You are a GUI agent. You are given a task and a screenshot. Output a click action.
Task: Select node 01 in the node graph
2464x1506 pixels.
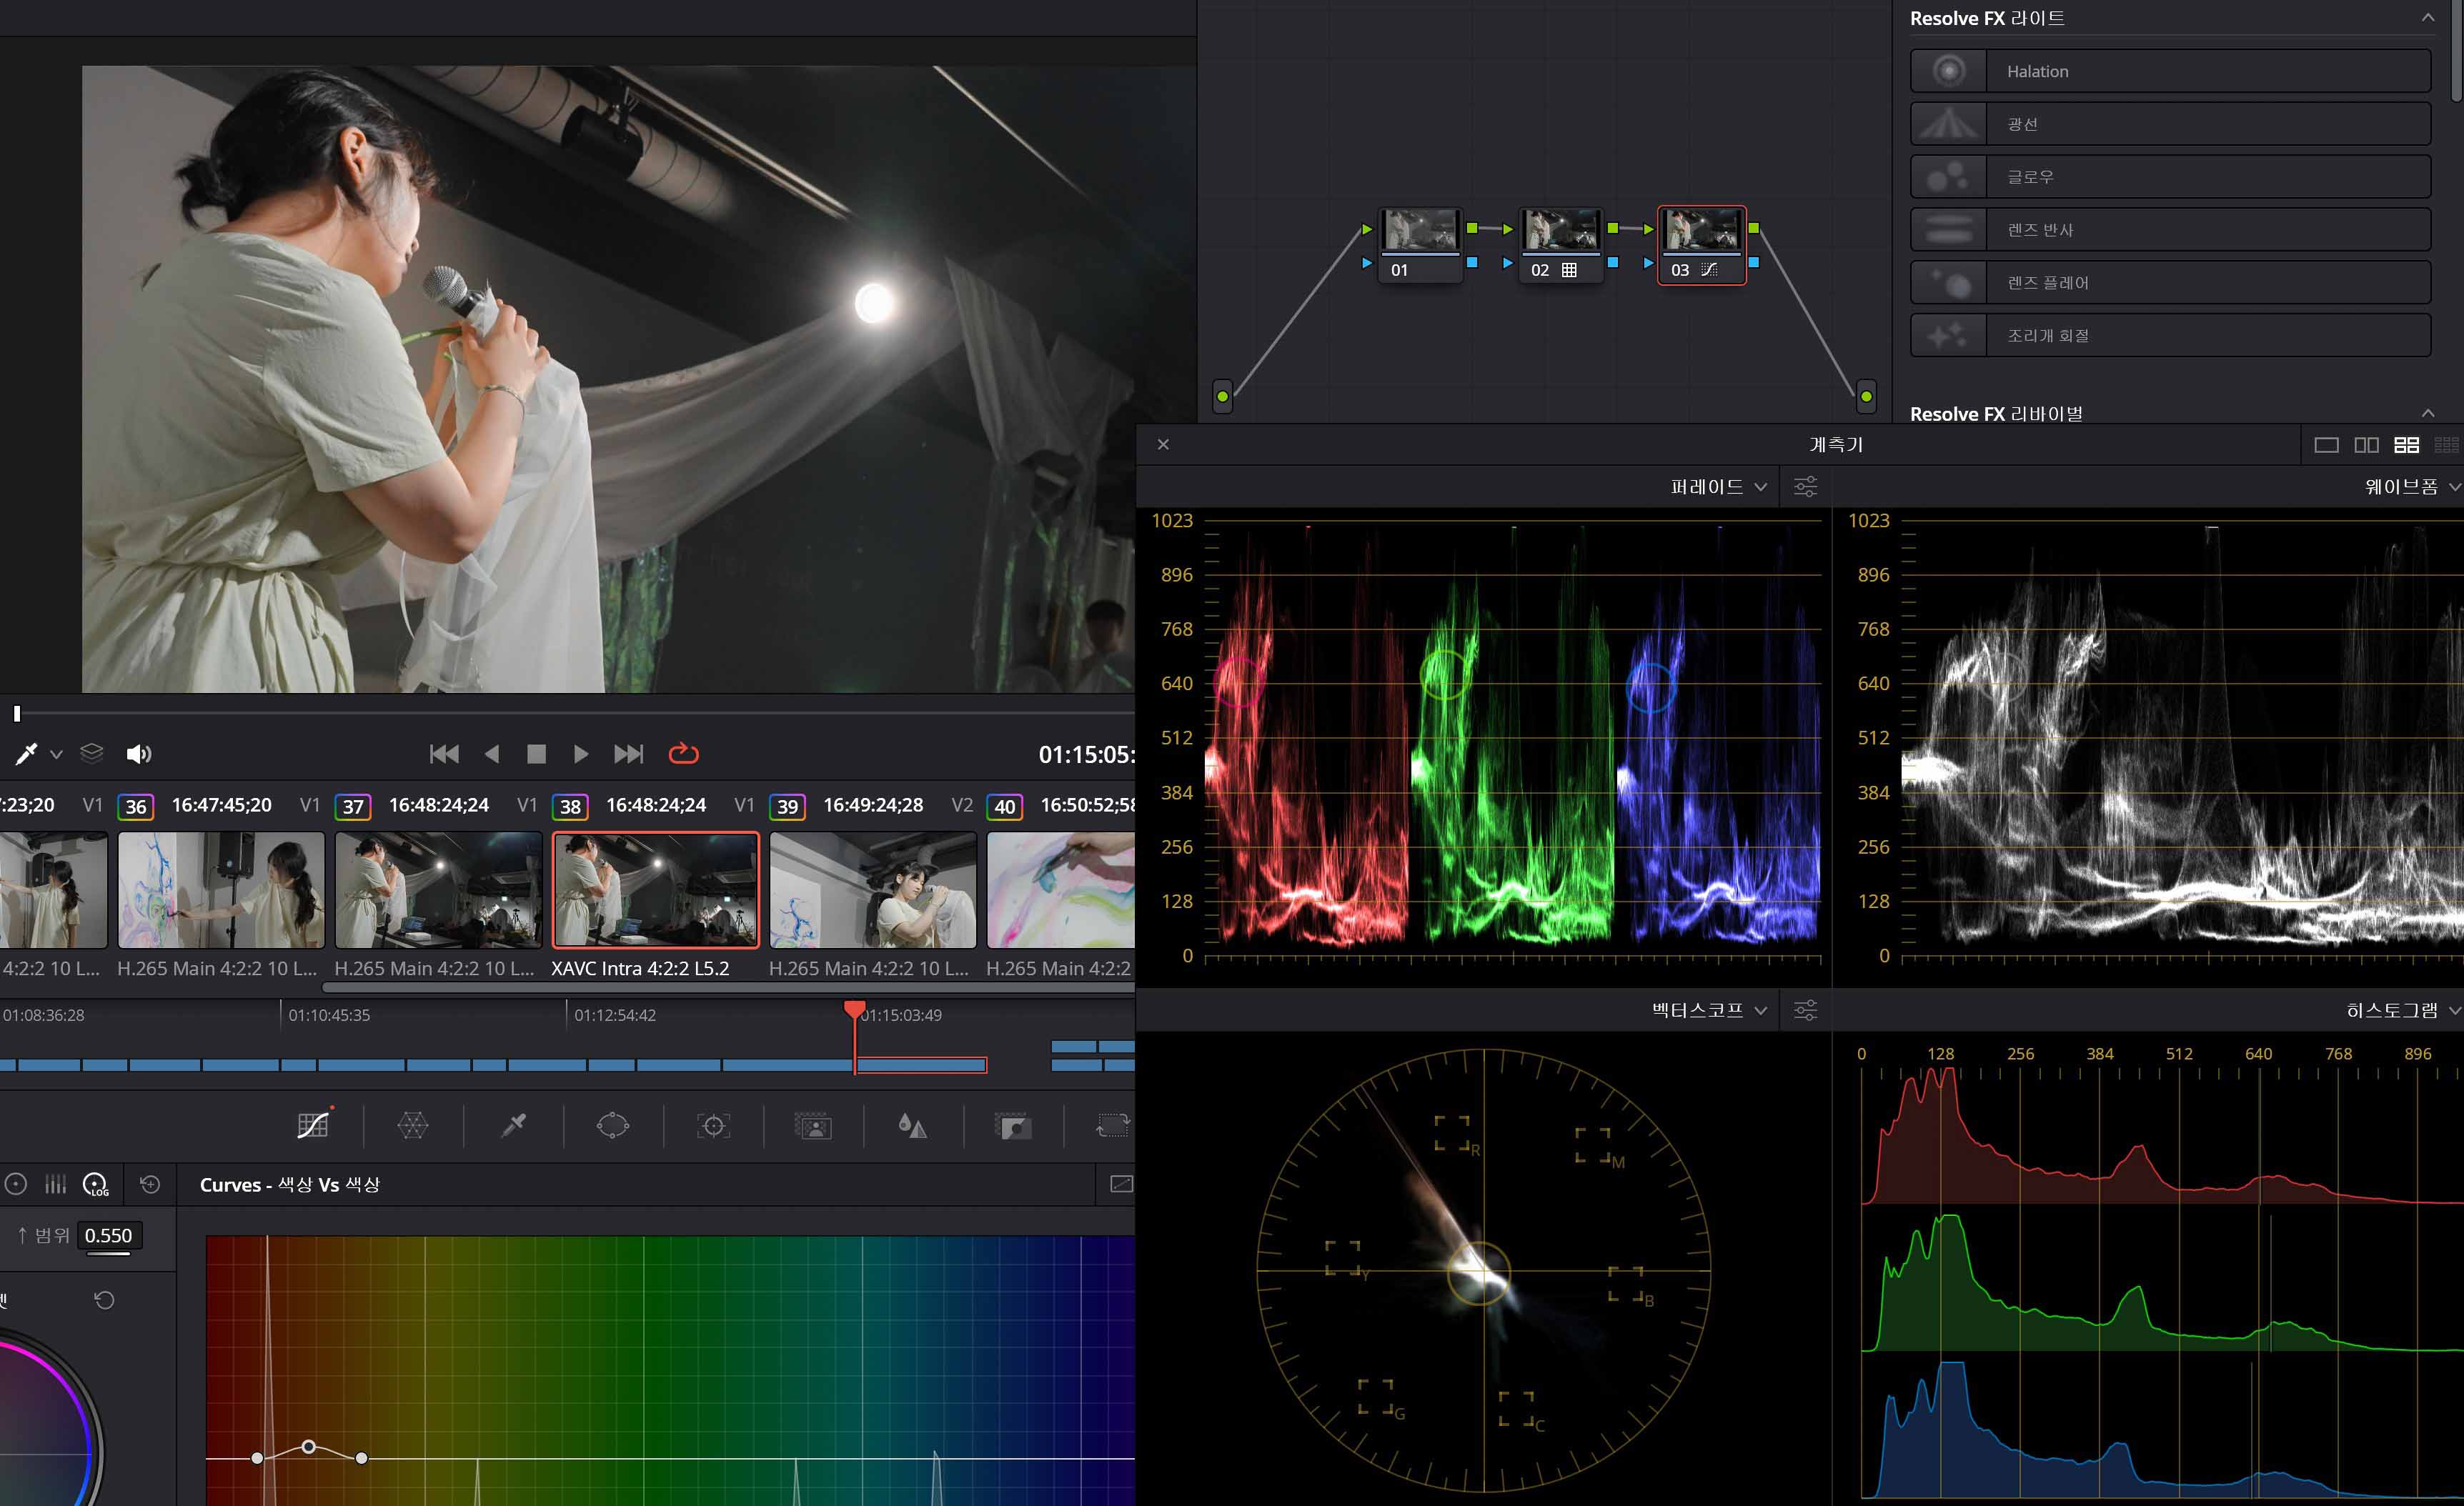coord(1420,245)
